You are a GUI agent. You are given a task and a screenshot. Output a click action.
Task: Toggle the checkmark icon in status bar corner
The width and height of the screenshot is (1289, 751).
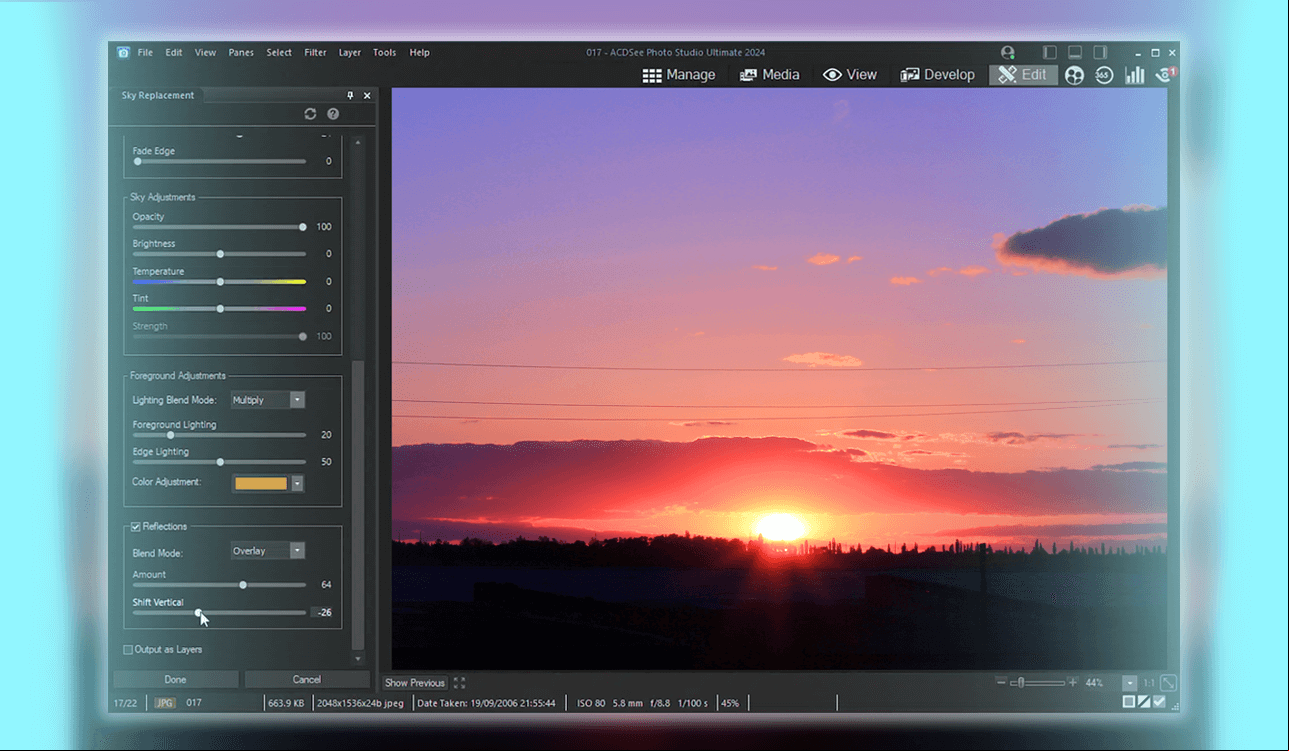1159,702
